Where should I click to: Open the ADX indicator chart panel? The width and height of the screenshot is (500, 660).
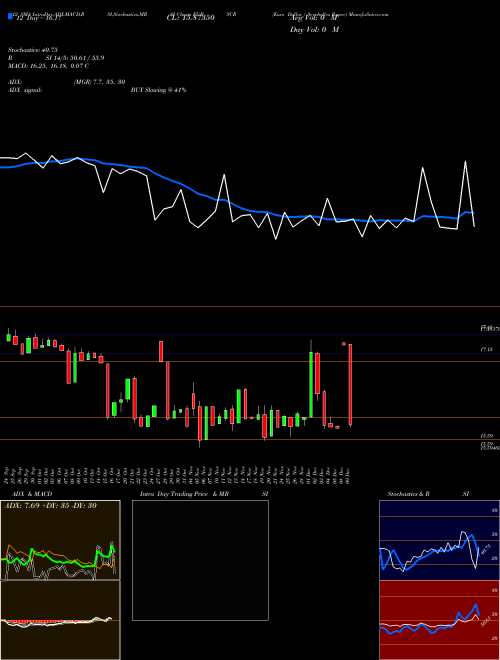click(x=60, y=540)
